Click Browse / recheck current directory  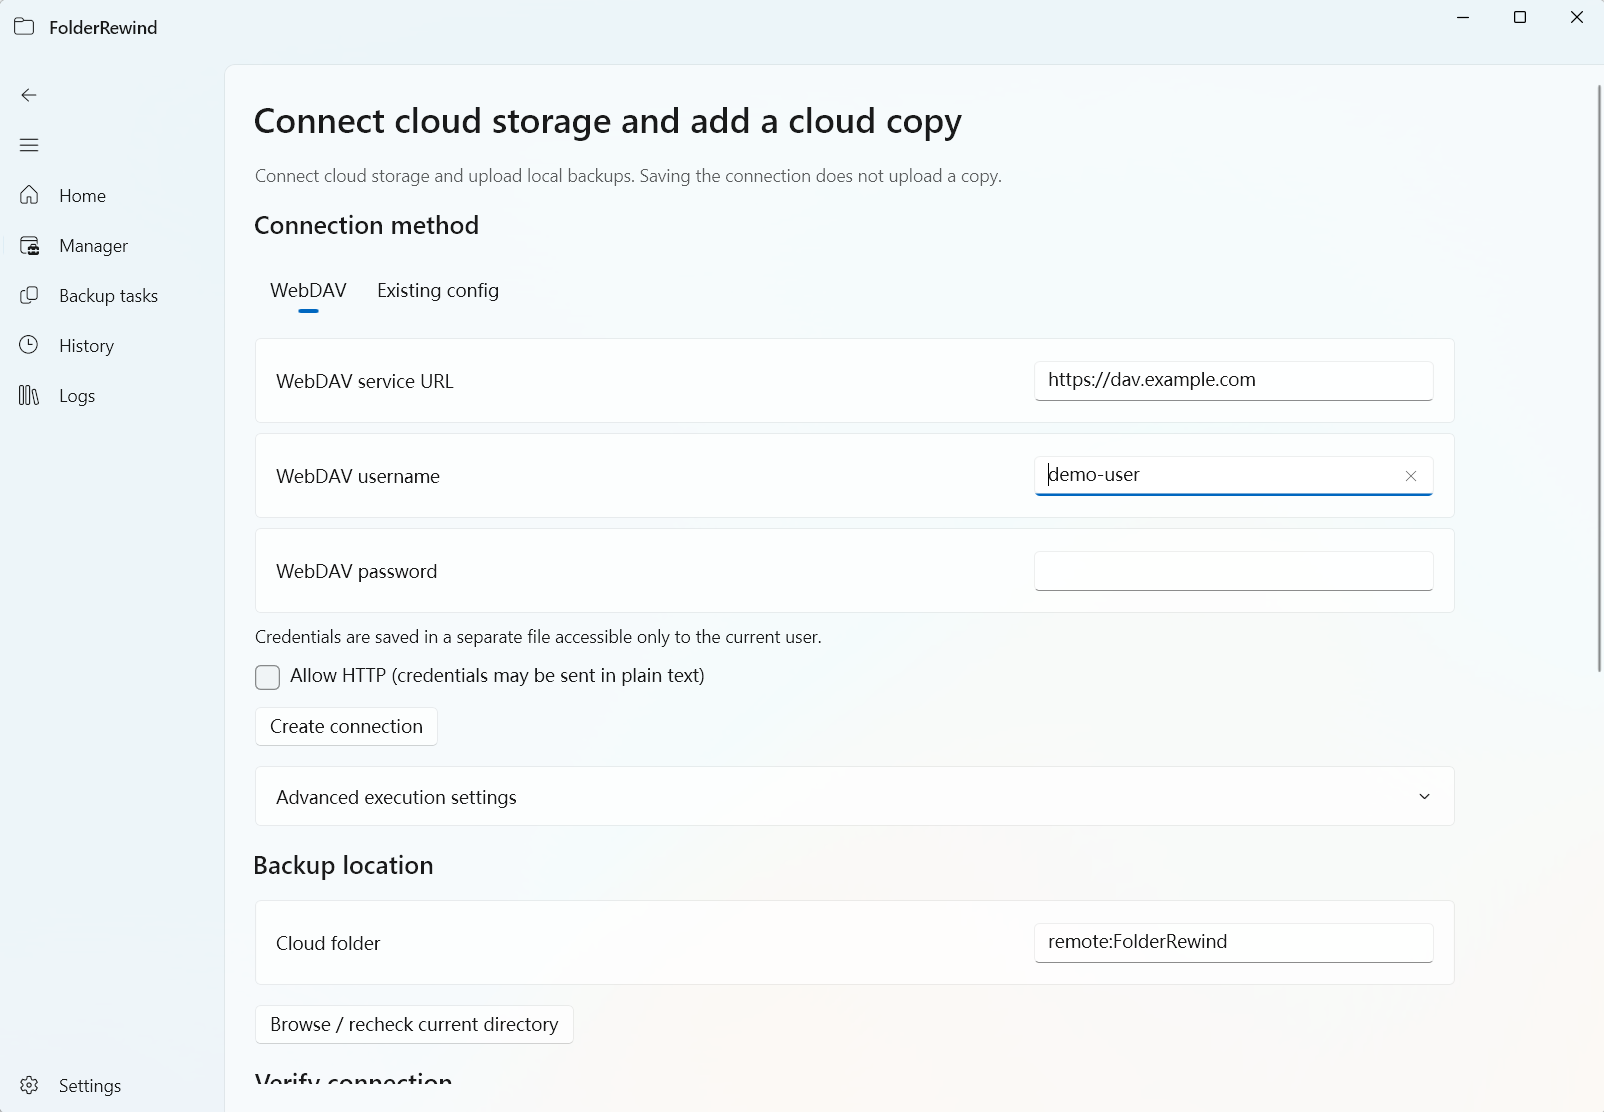tap(414, 1025)
